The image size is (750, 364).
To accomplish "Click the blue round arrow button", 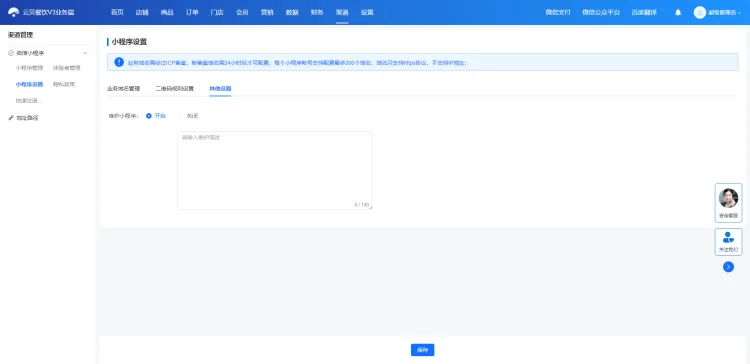I will 728,267.
